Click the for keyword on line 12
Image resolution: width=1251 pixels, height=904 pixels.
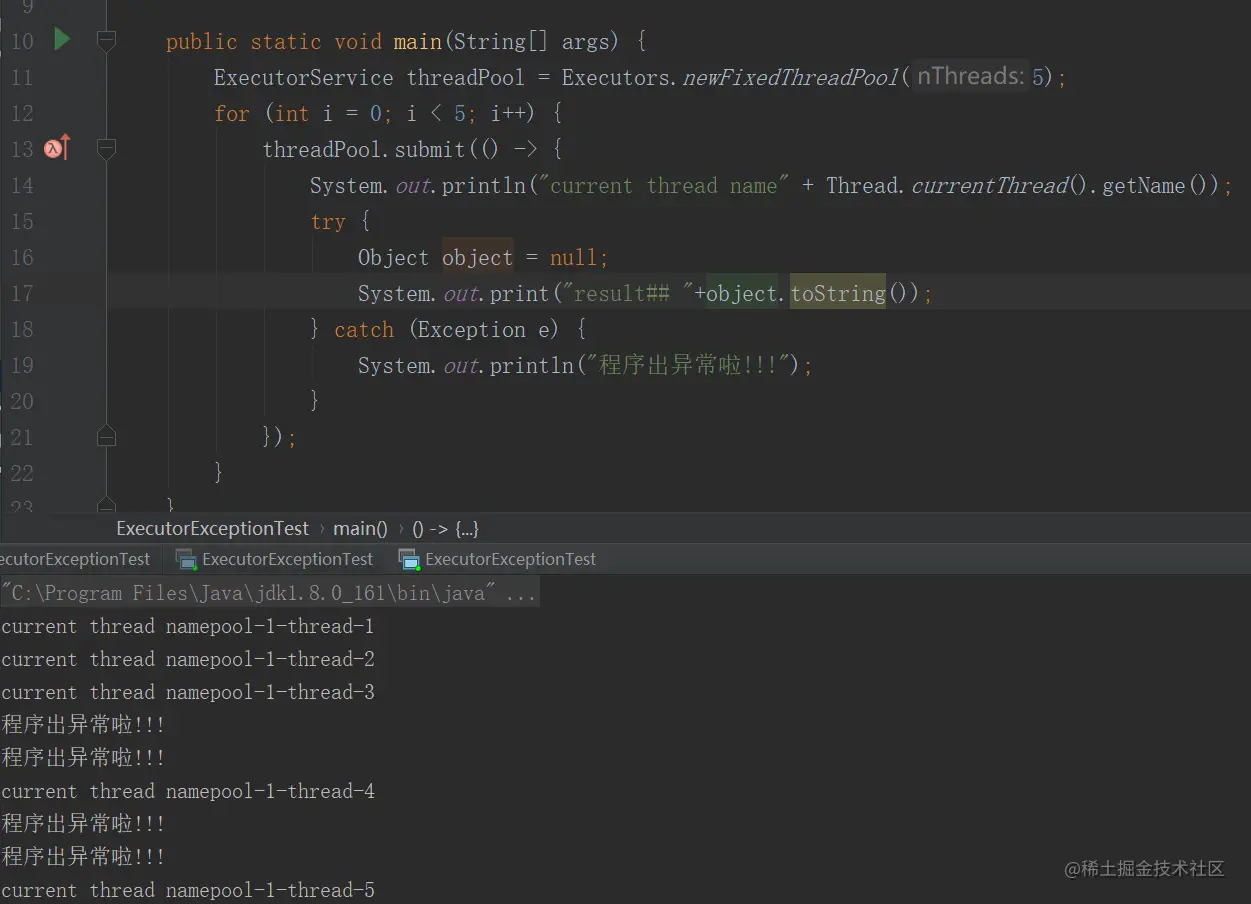point(231,113)
